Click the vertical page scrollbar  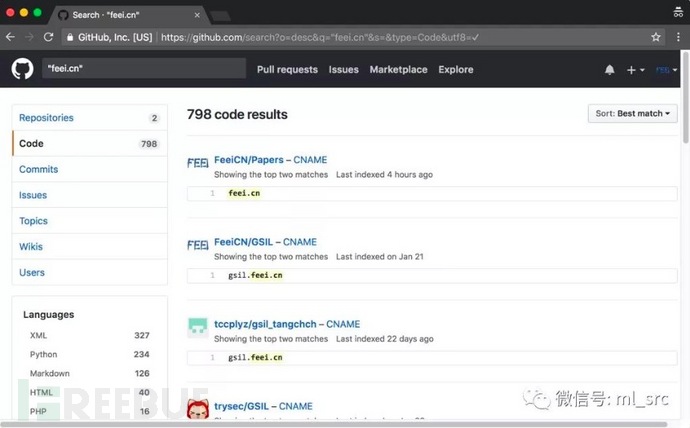pos(685,98)
